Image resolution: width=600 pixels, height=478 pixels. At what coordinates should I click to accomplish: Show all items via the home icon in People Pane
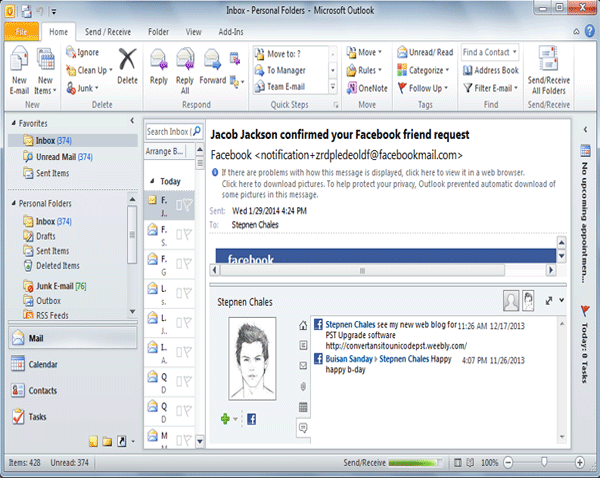(303, 325)
